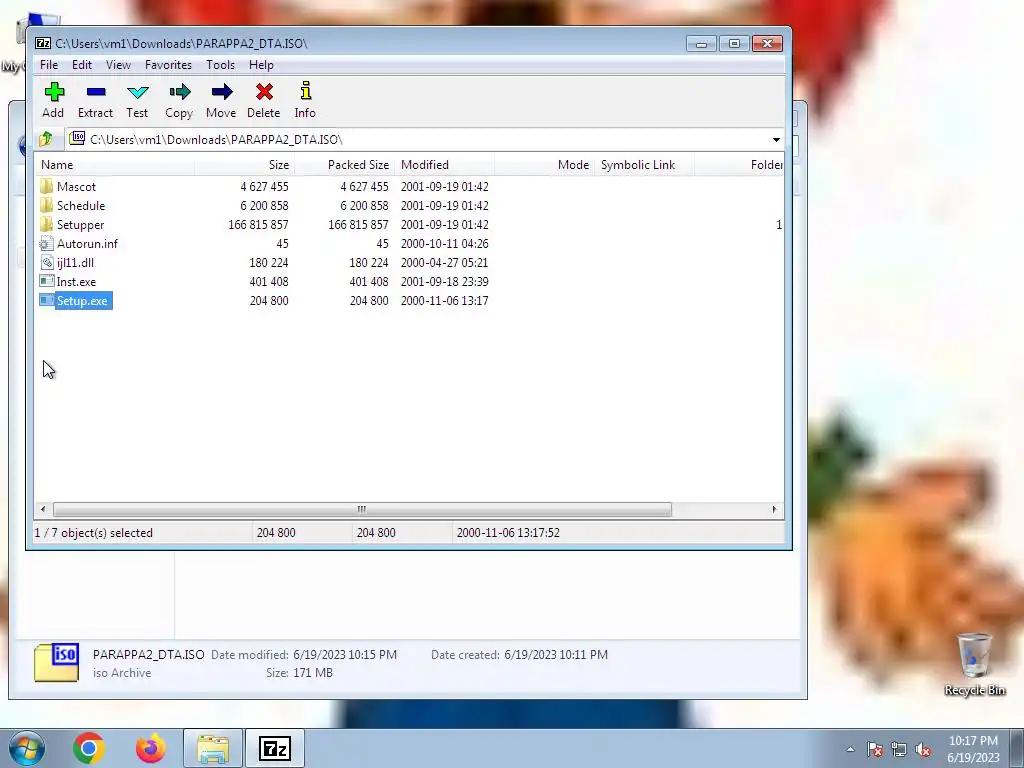Click status bar '1 / 7 object(s) selected'
Image resolution: width=1024 pixels, height=768 pixels.
click(x=93, y=533)
